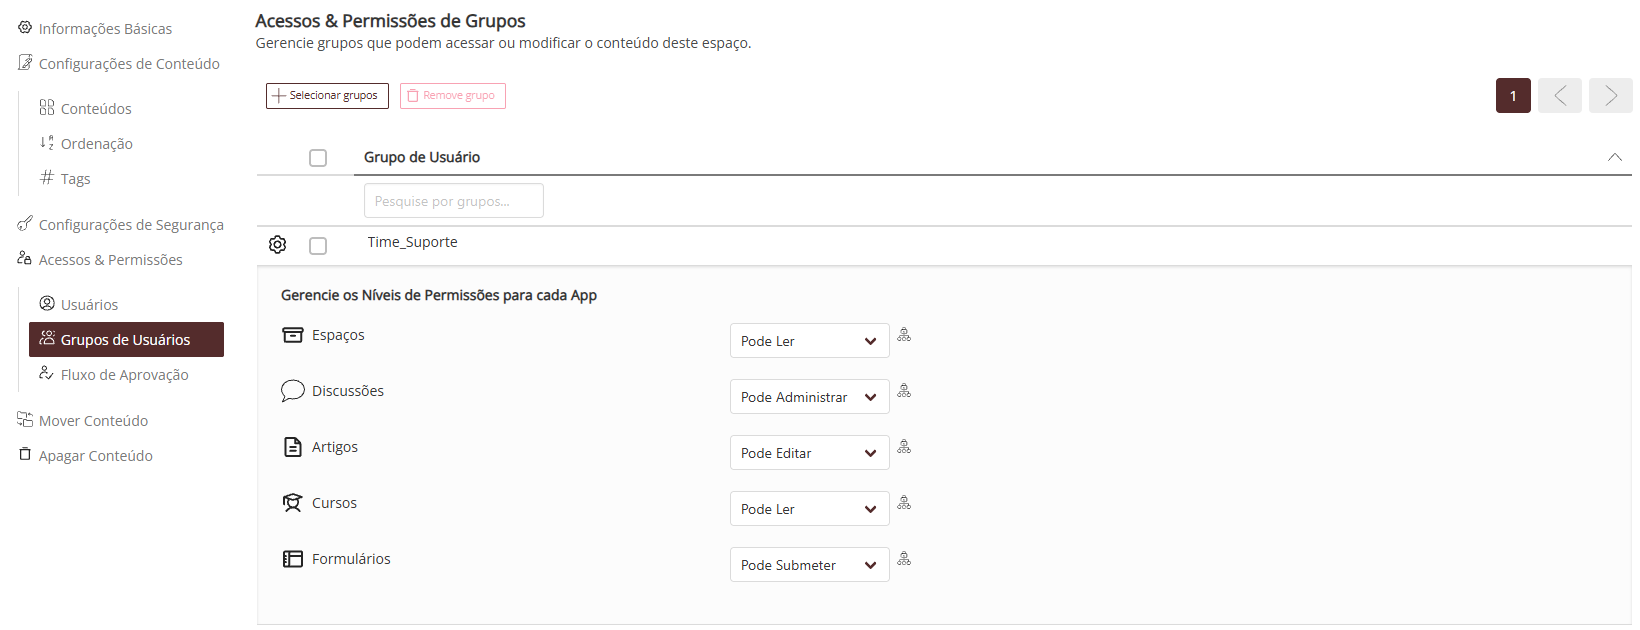
Task: Click the hierarchy icon next to Artigos dropdown
Action: point(904,447)
